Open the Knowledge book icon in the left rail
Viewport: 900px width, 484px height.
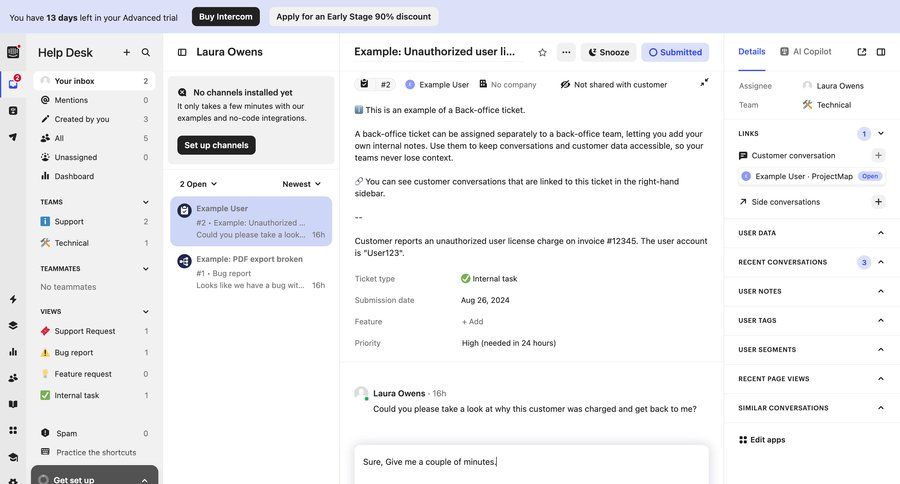pyautogui.click(x=13, y=404)
